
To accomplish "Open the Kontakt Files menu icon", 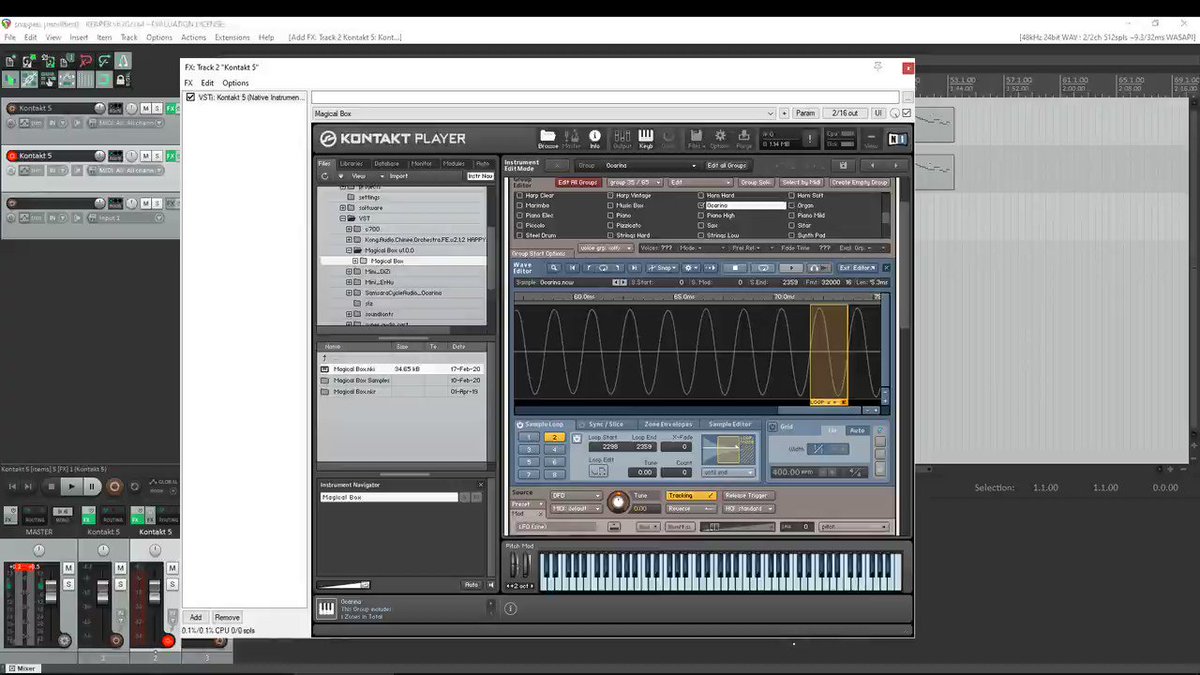I will [696, 138].
